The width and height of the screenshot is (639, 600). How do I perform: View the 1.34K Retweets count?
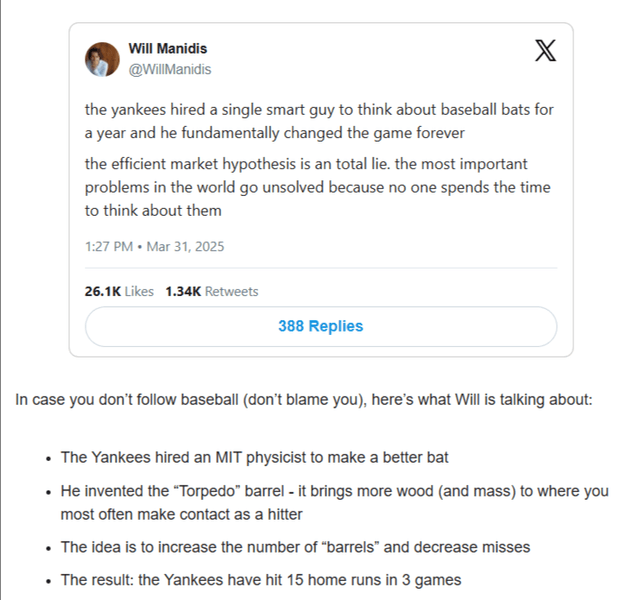coord(212,291)
